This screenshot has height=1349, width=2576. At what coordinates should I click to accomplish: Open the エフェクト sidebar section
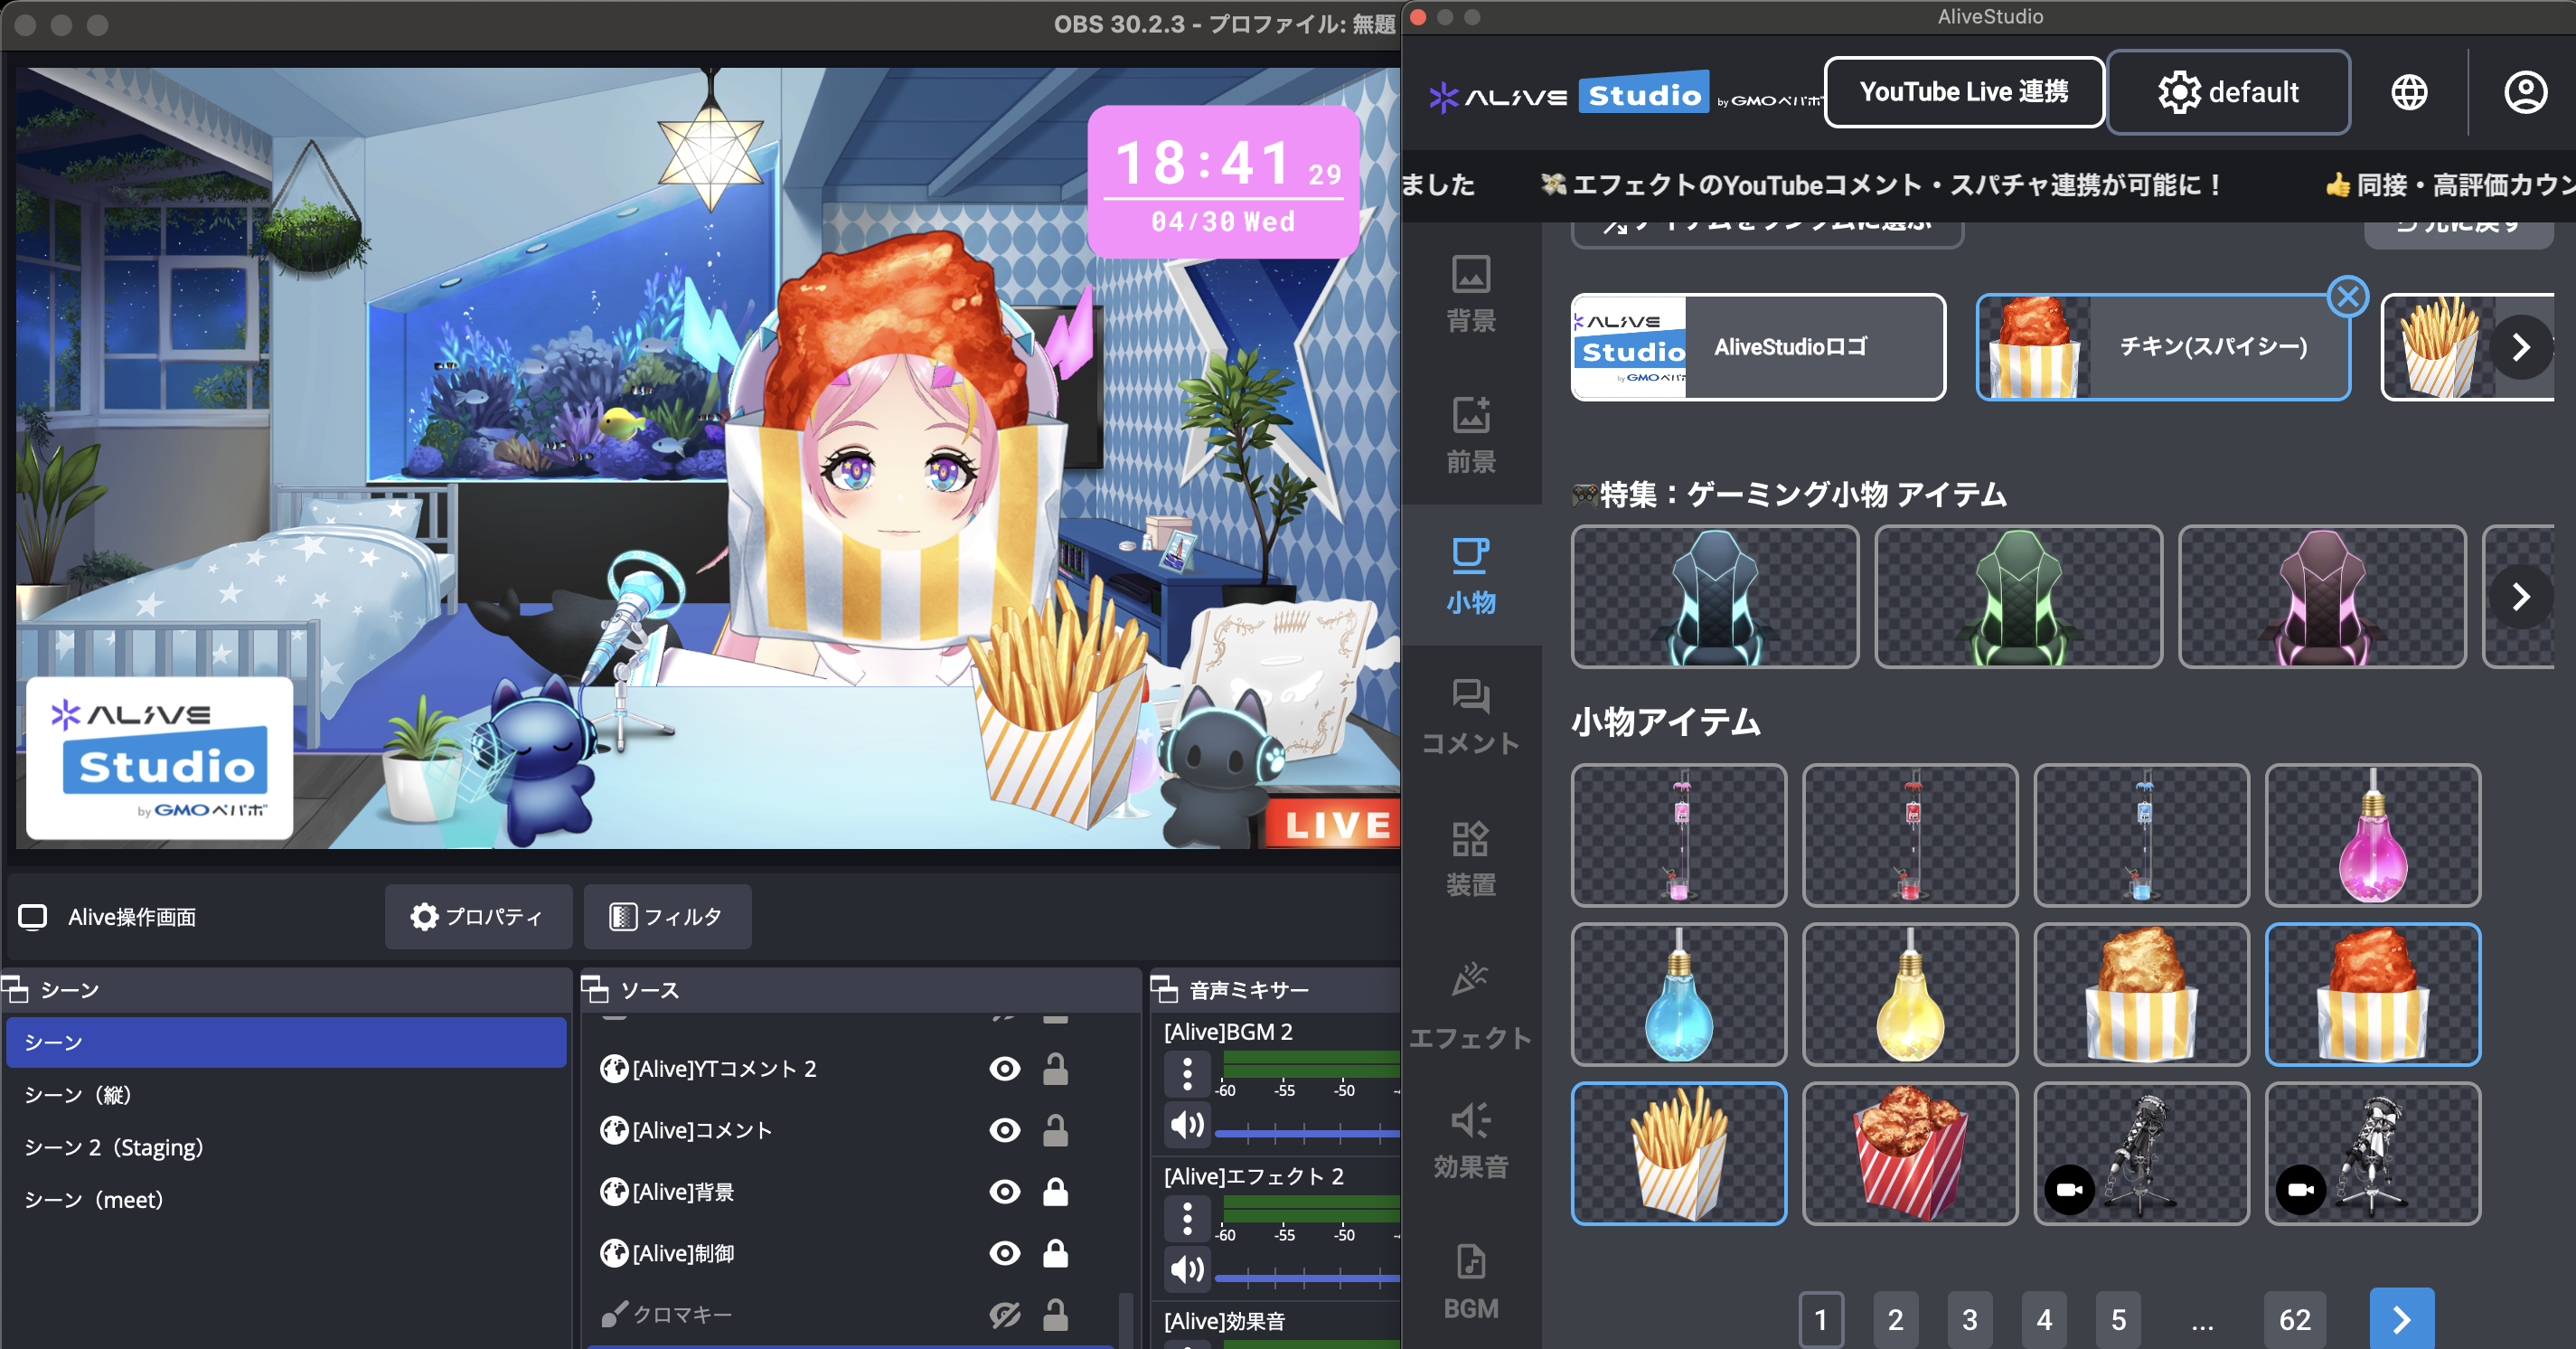1470,1005
